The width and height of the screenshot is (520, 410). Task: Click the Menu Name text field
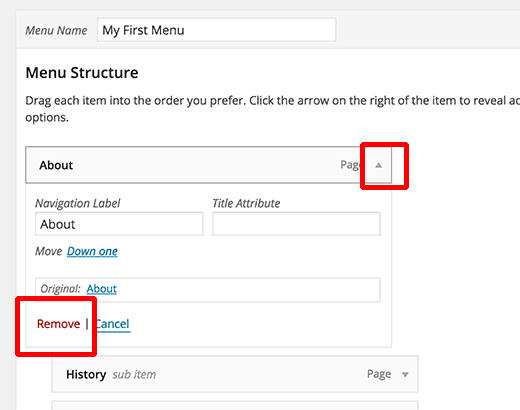click(x=216, y=30)
